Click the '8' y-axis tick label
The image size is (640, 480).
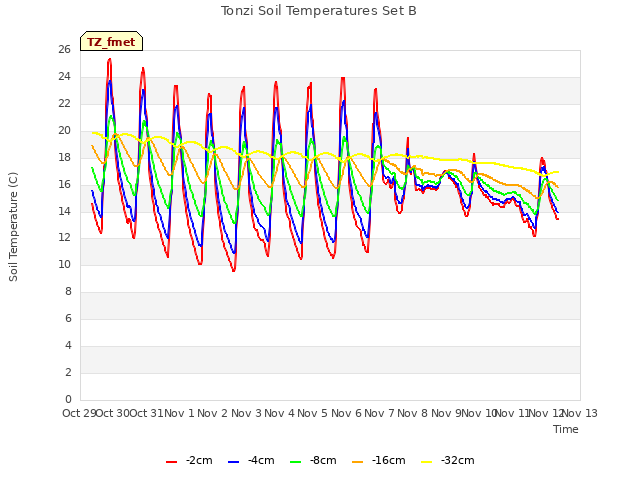point(68,292)
